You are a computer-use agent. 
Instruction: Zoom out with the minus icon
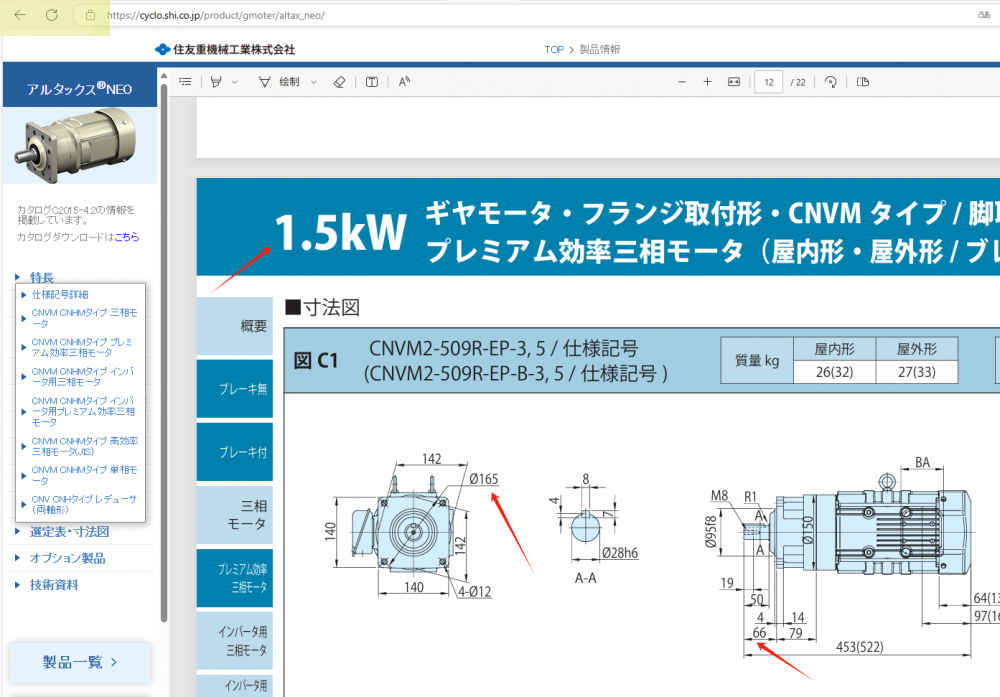682,82
